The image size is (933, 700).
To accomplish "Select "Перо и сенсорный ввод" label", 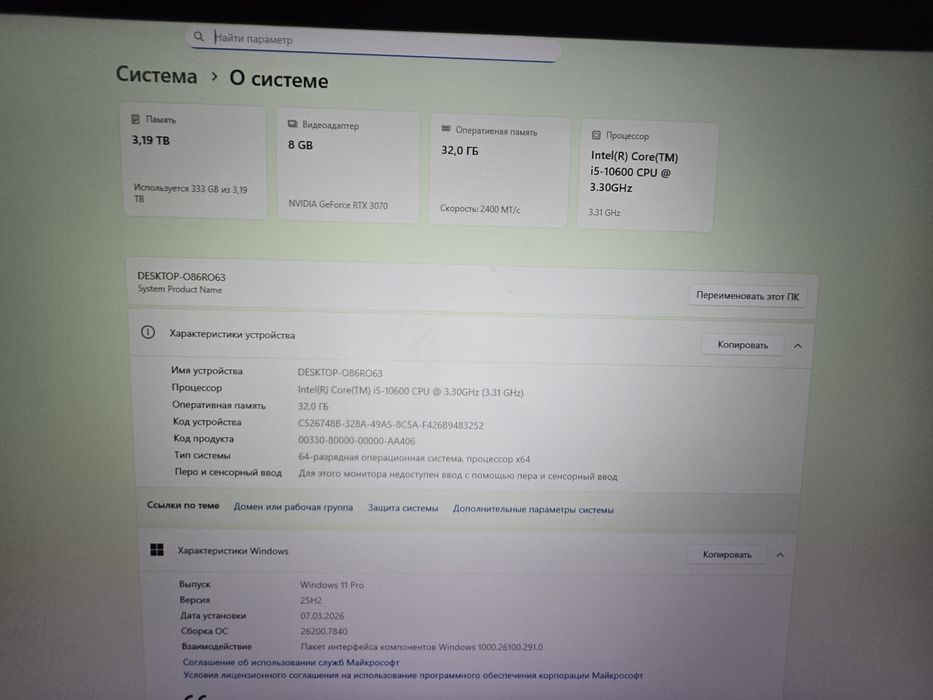I will [228, 472].
